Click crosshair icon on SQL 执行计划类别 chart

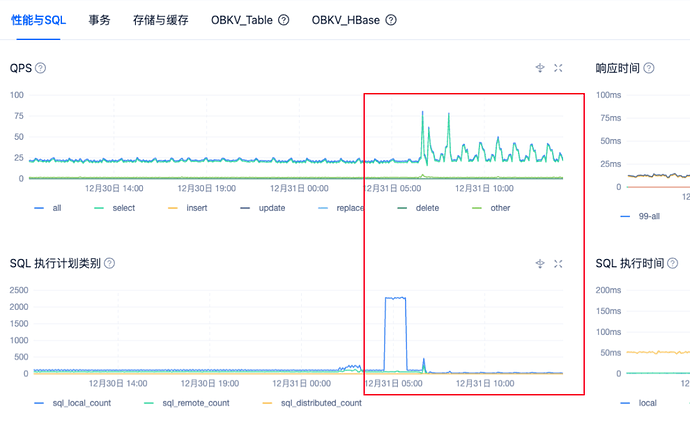pyautogui.click(x=540, y=263)
